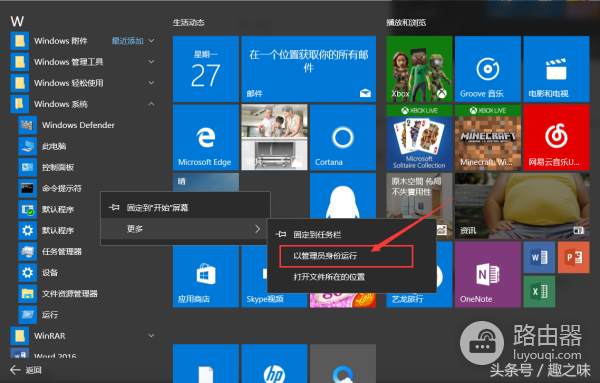The height and width of the screenshot is (383, 600).
Task: Jump to the W letter header
Action: (17, 21)
